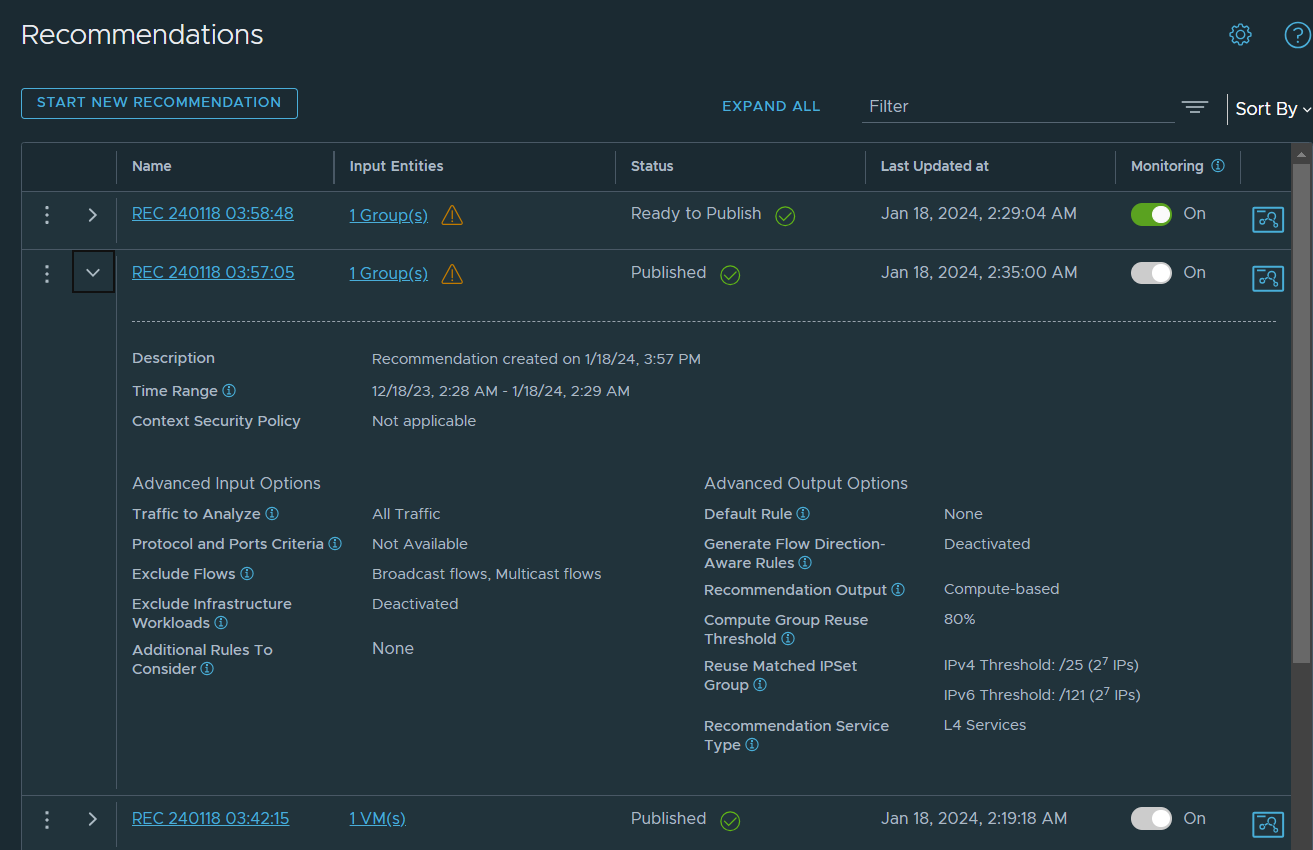The height and width of the screenshot is (850, 1313).
Task: Open 1 Group(s) link in REC 240118 03:58:48 row
Action: click(x=389, y=215)
